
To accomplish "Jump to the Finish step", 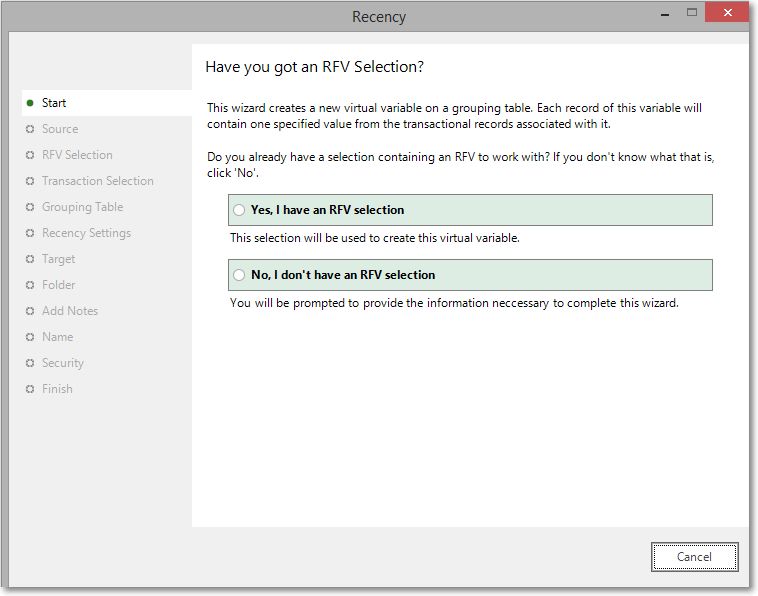I will point(57,389).
